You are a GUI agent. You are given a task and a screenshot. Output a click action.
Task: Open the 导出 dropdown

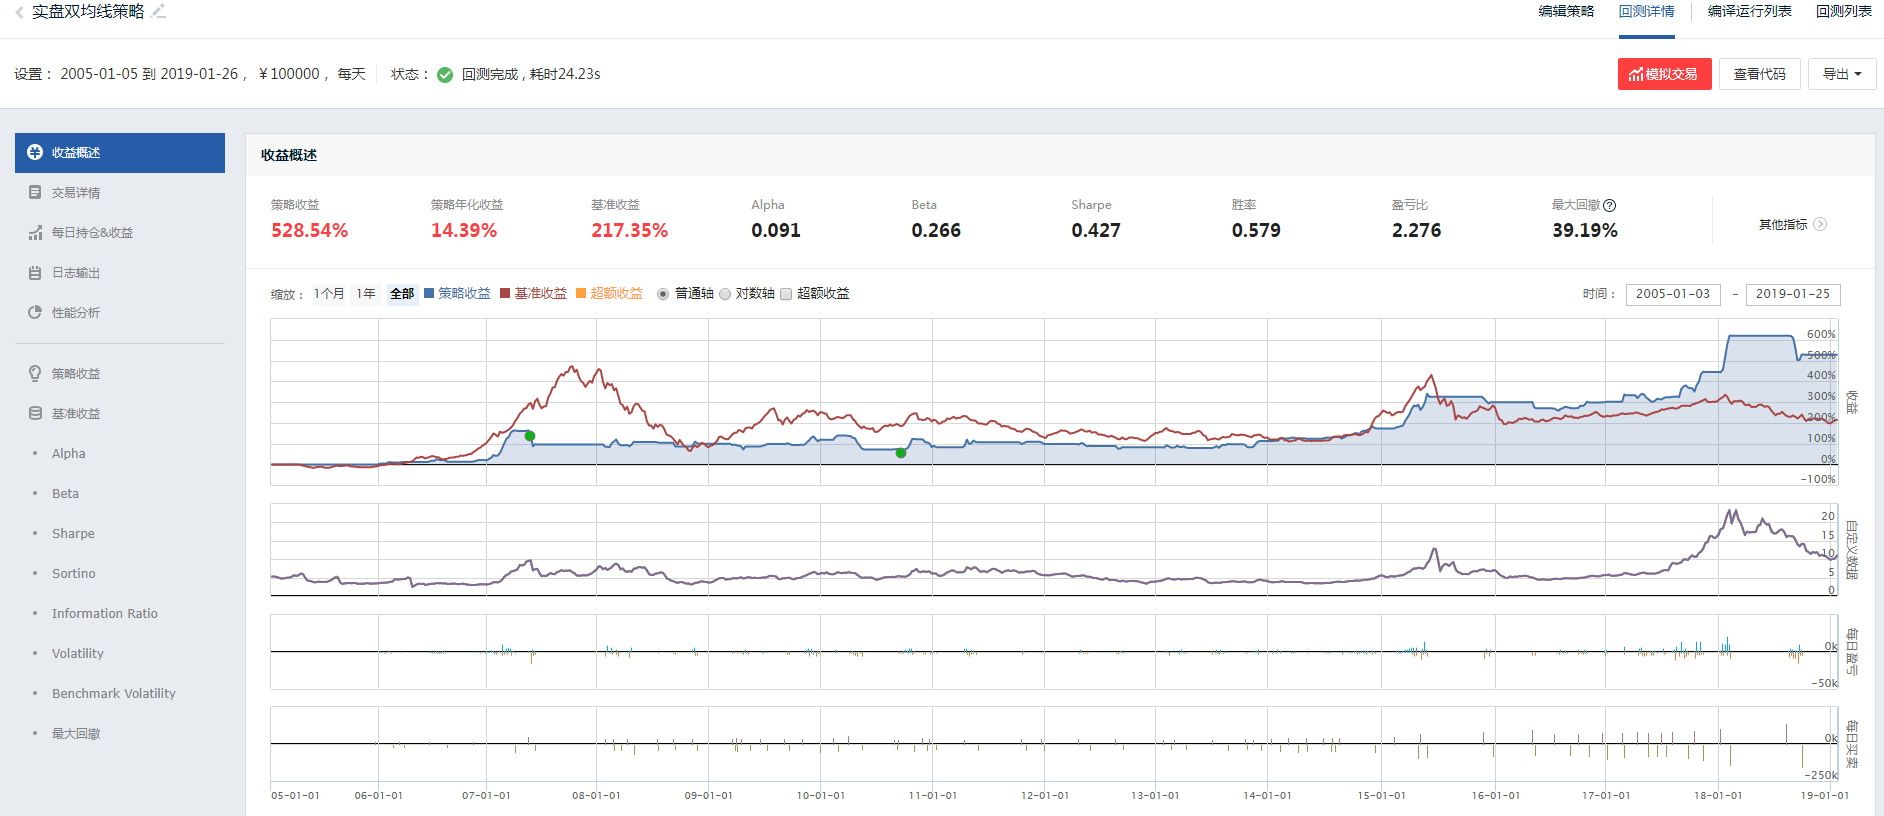pos(1842,74)
